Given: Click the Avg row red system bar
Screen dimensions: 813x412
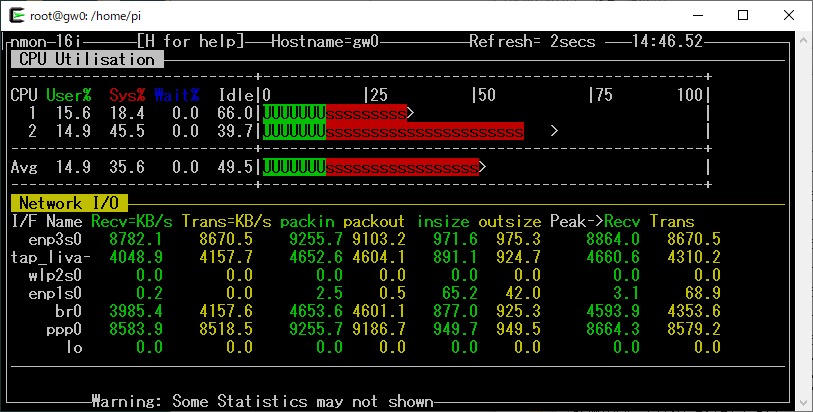Looking at the screenshot, I should click(x=402, y=167).
